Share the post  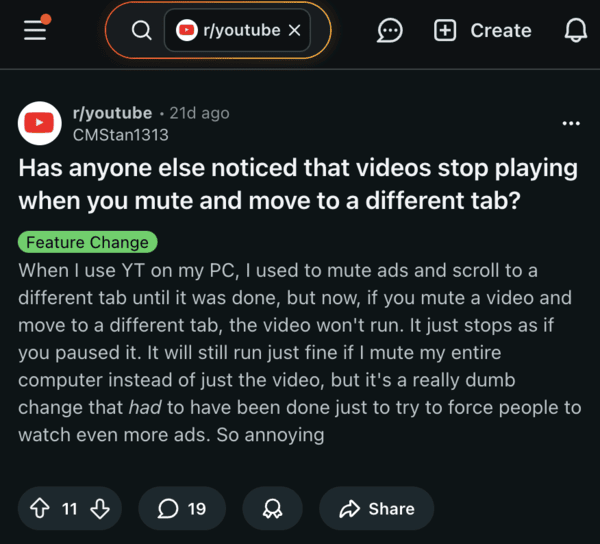point(376,509)
